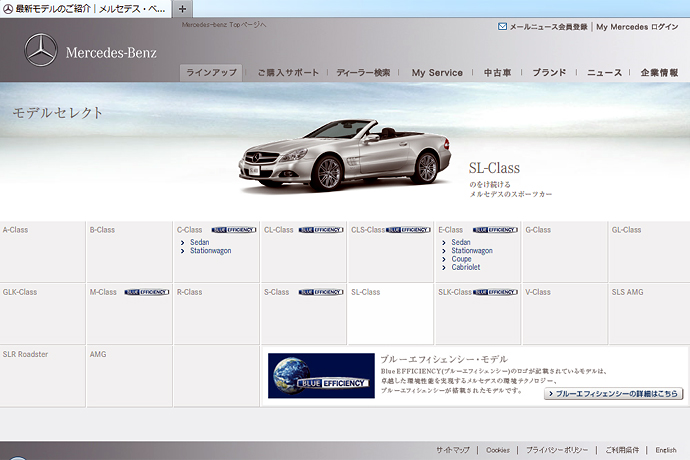Open the ラインアップ navigation tab
690x460 pixels.
click(211, 73)
